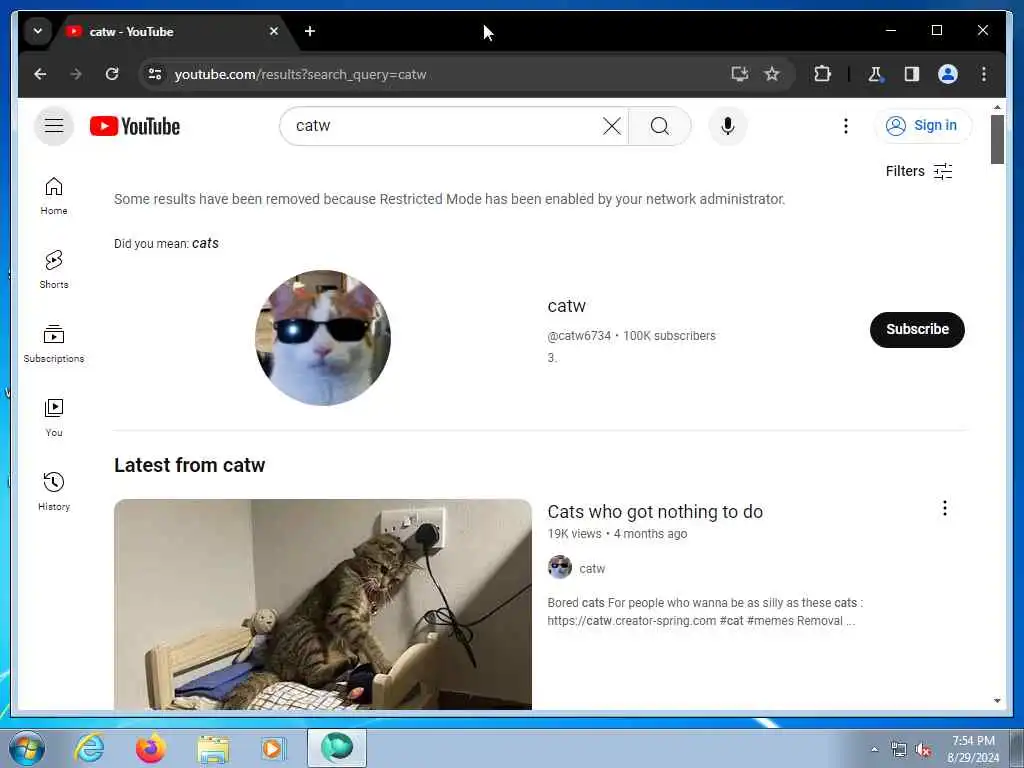Open the small catw avatar beside uploader name
The width and height of the screenshot is (1024, 768).
[560, 567]
